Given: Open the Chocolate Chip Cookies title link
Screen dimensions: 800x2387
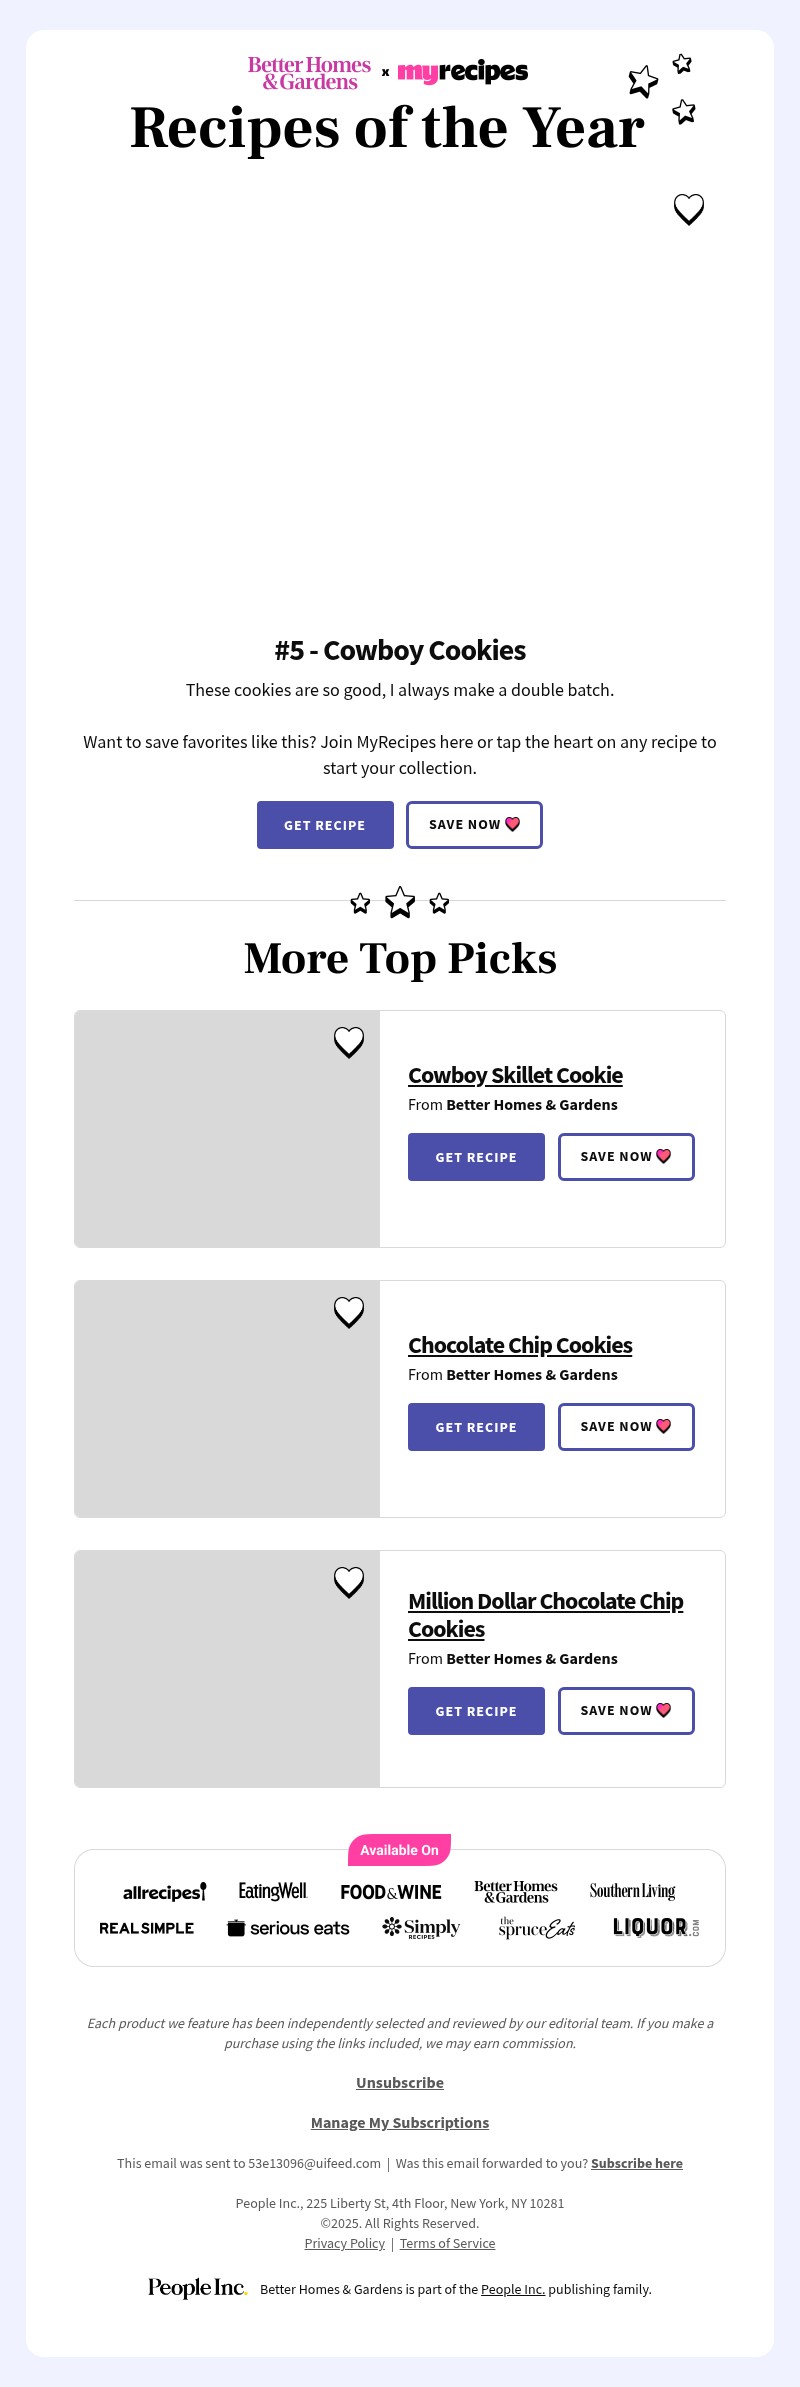Looking at the screenshot, I should [520, 1345].
